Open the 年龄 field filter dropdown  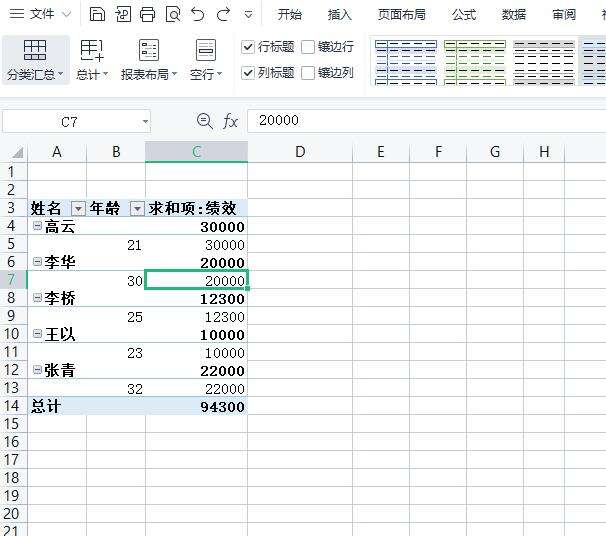[x=137, y=209]
